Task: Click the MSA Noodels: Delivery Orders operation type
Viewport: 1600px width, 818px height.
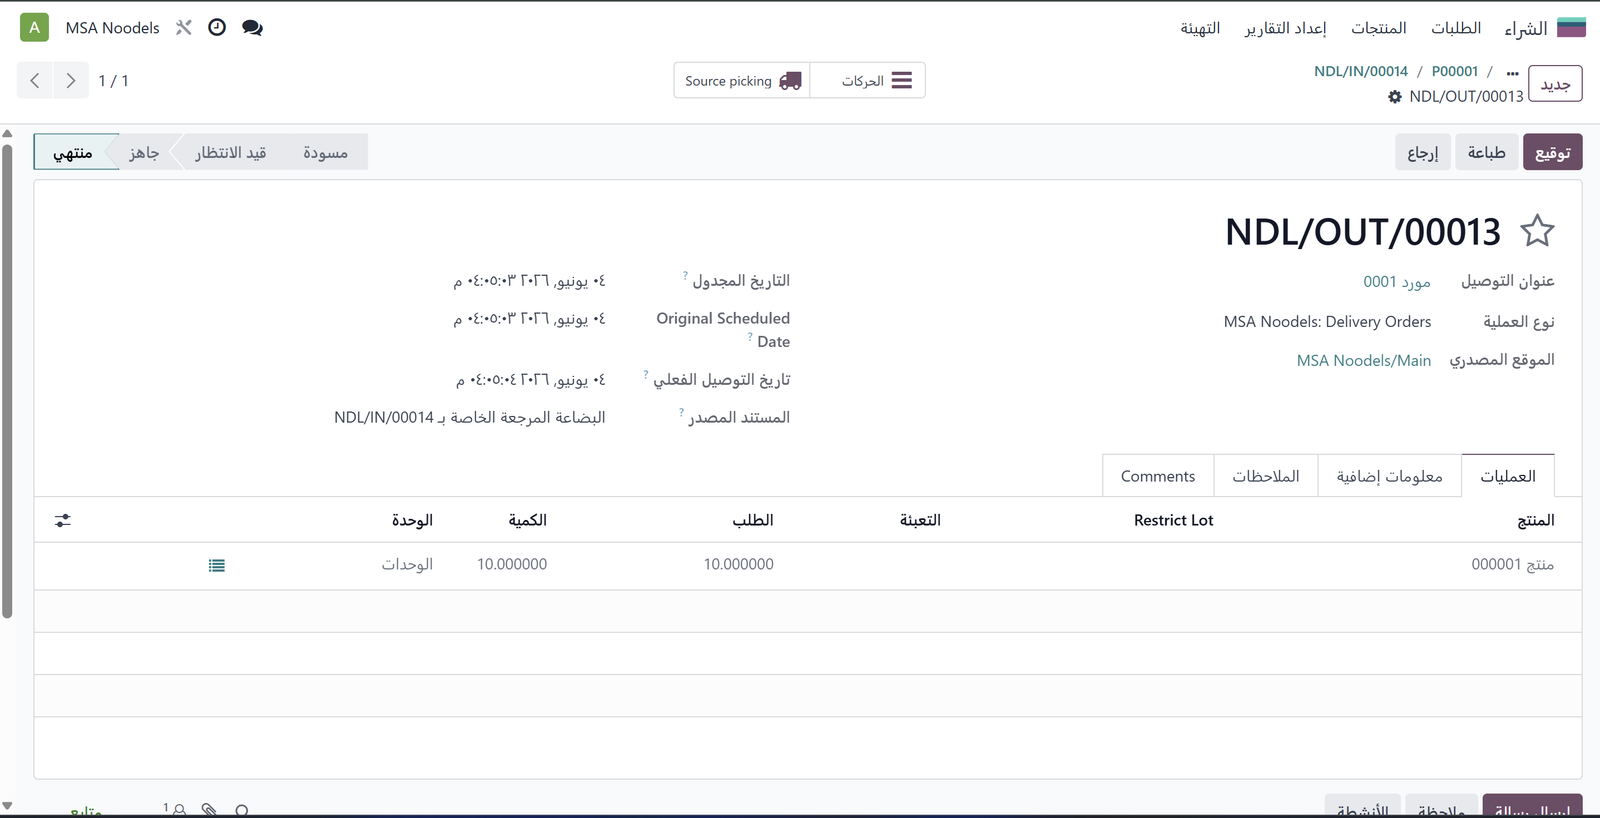Action: point(1327,322)
